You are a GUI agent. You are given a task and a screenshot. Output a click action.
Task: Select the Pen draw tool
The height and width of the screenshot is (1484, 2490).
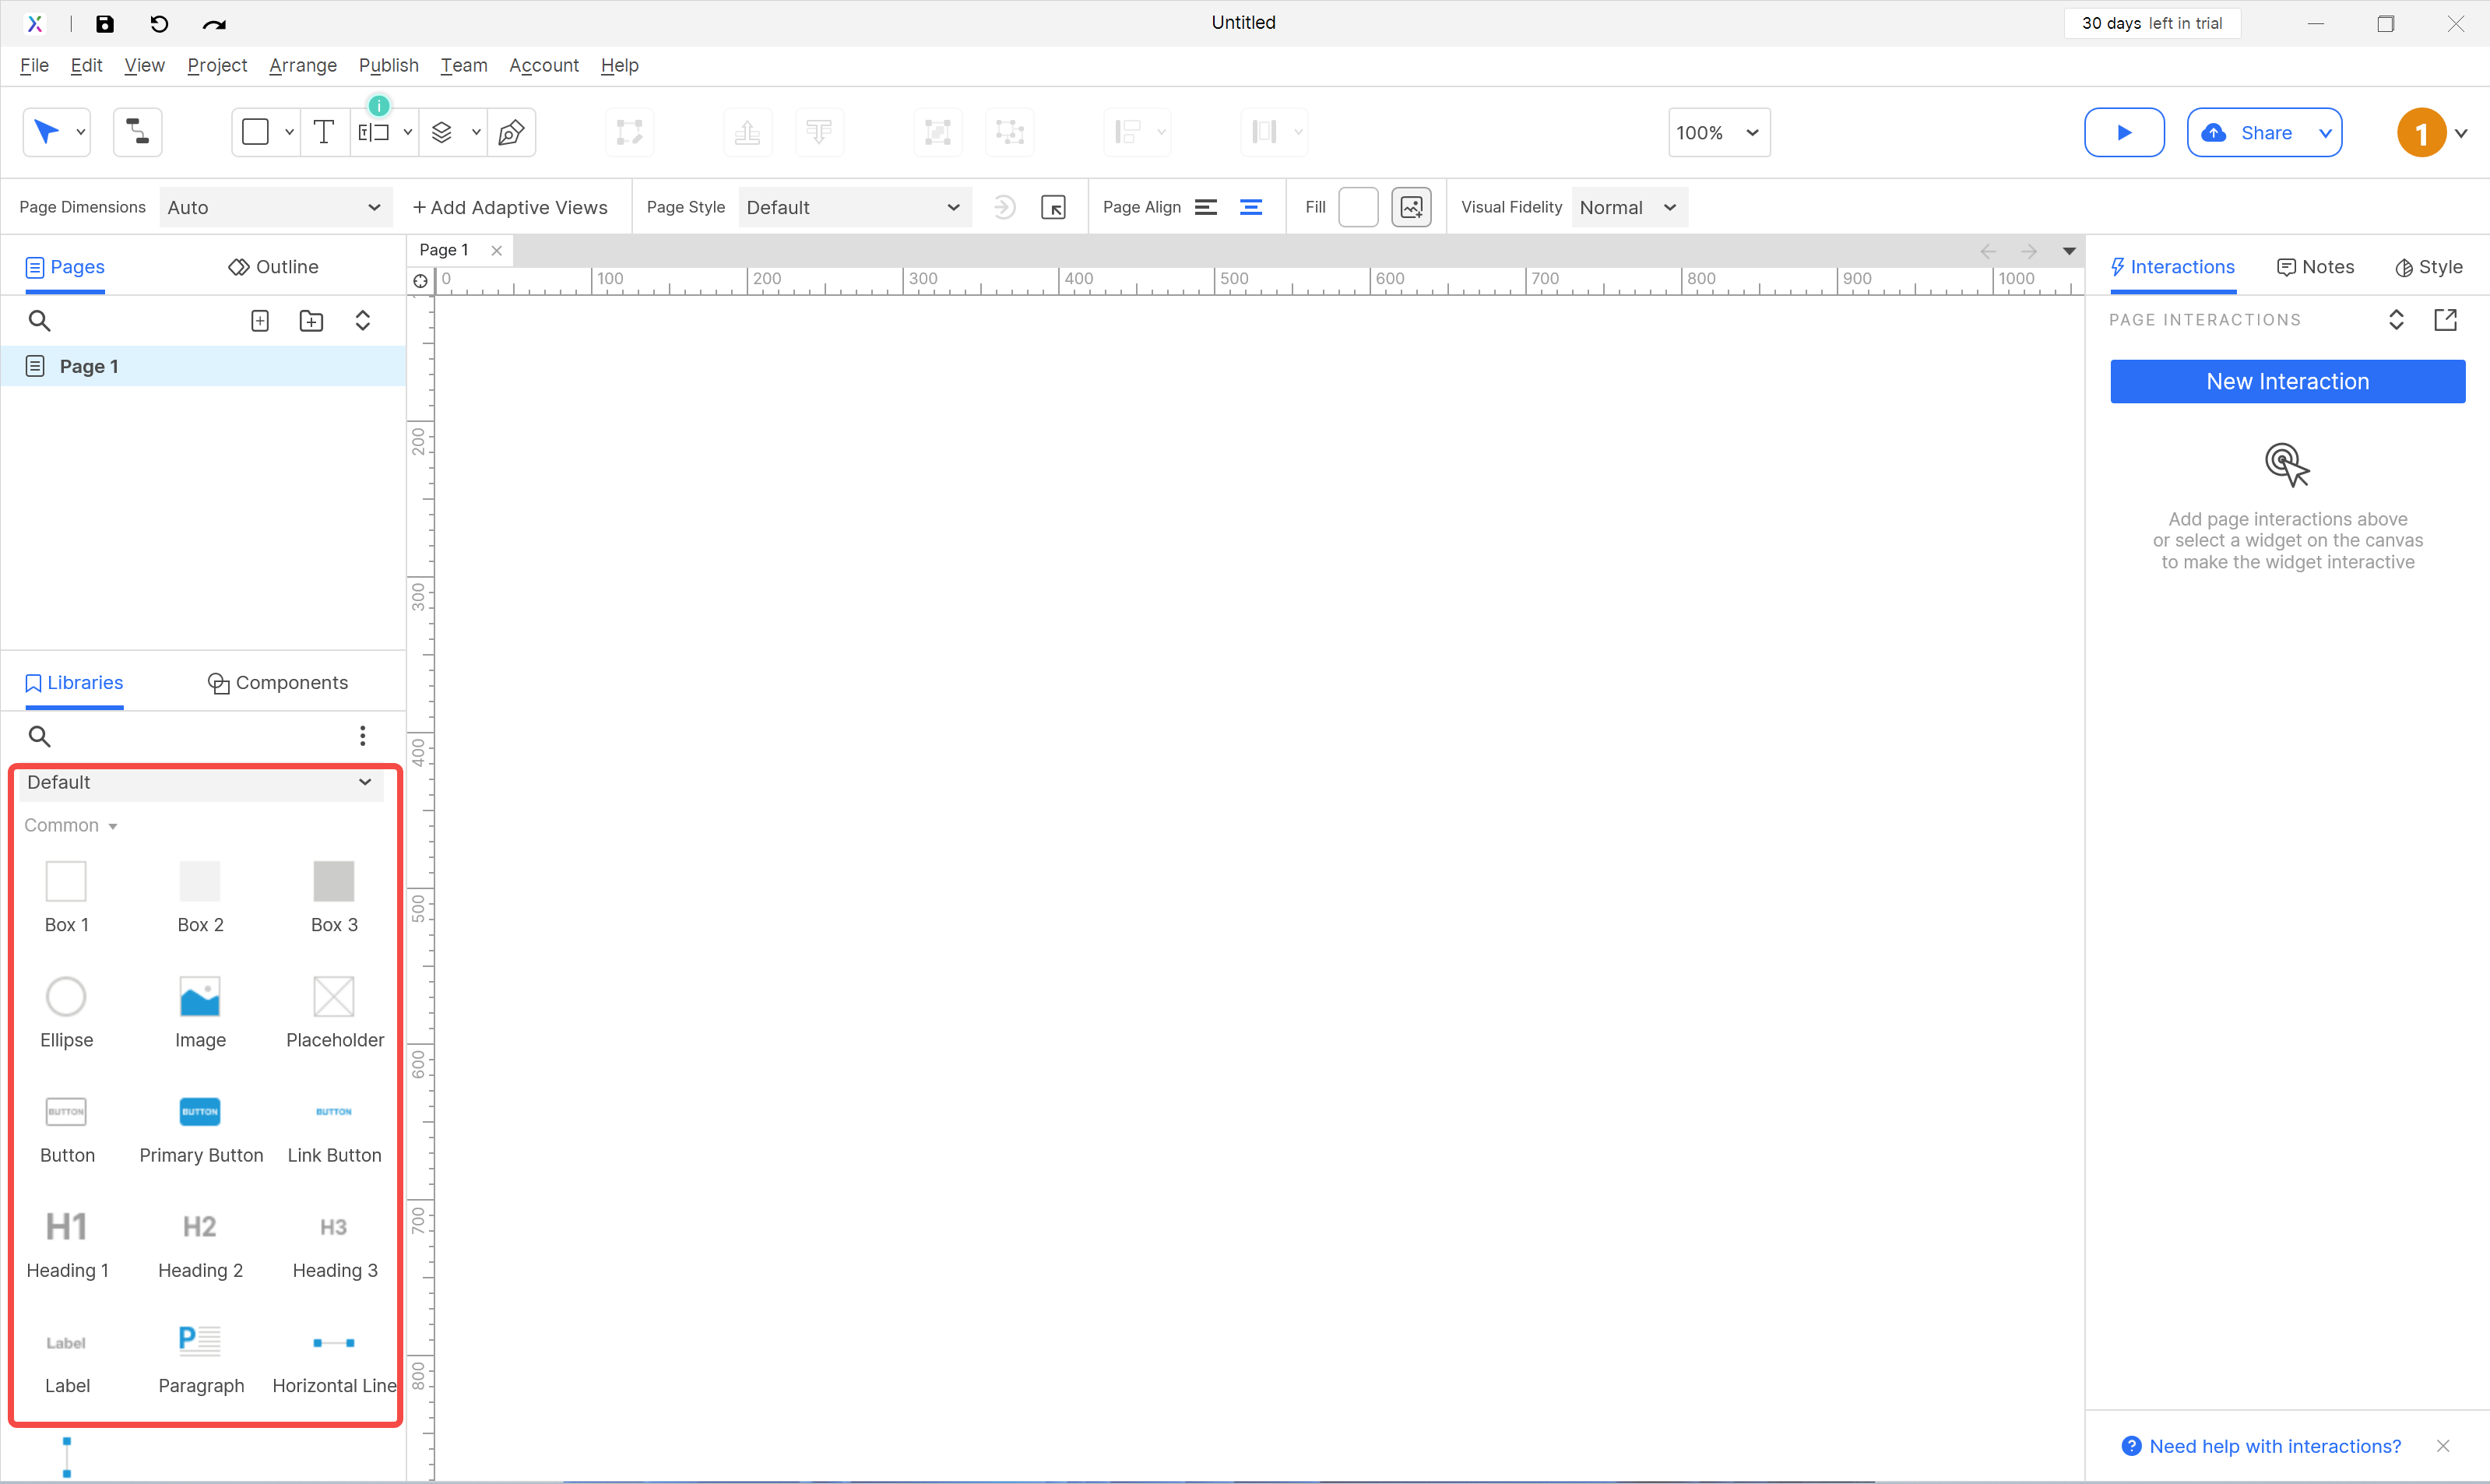point(511,132)
